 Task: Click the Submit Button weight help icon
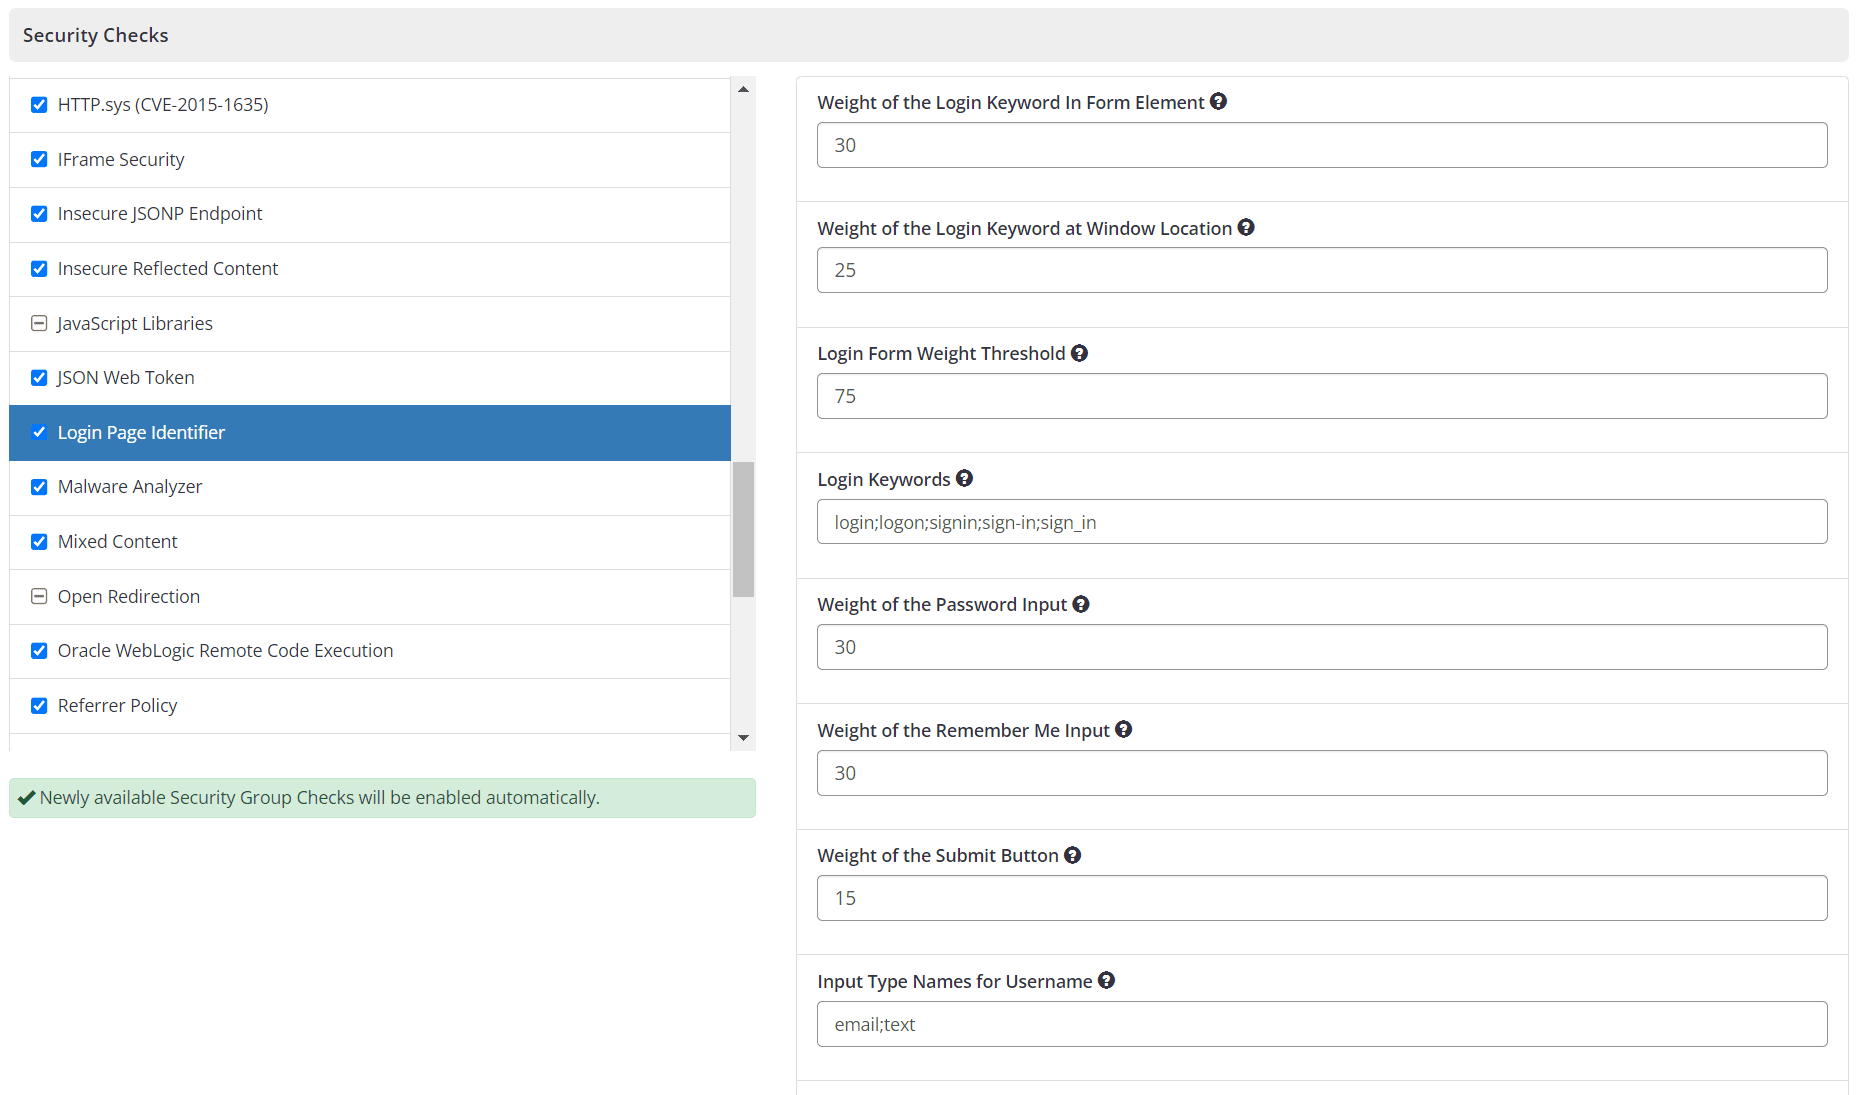pyautogui.click(x=1072, y=855)
